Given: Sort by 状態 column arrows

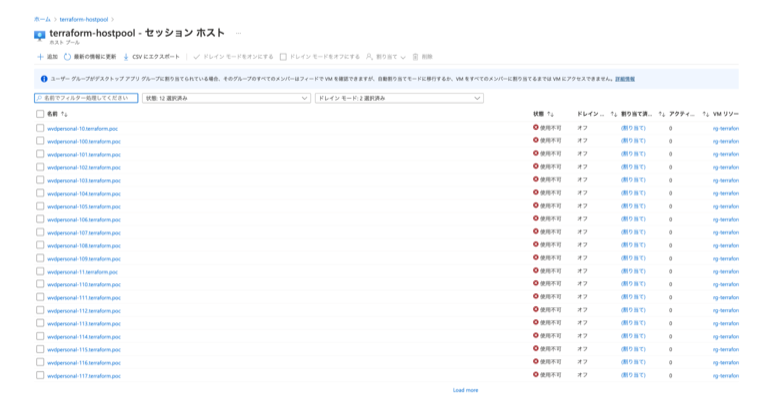Looking at the screenshot, I should click(551, 114).
